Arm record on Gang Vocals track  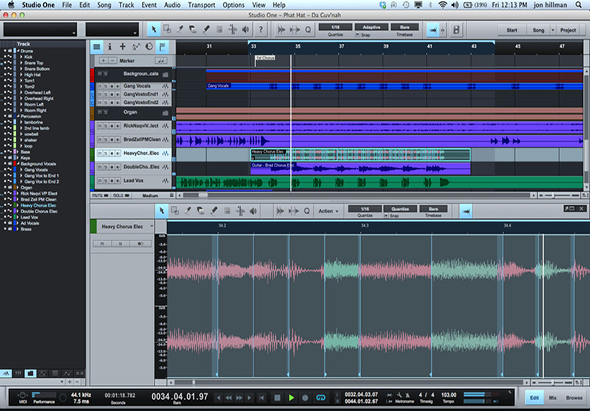pyautogui.click(x=112, y=86)
